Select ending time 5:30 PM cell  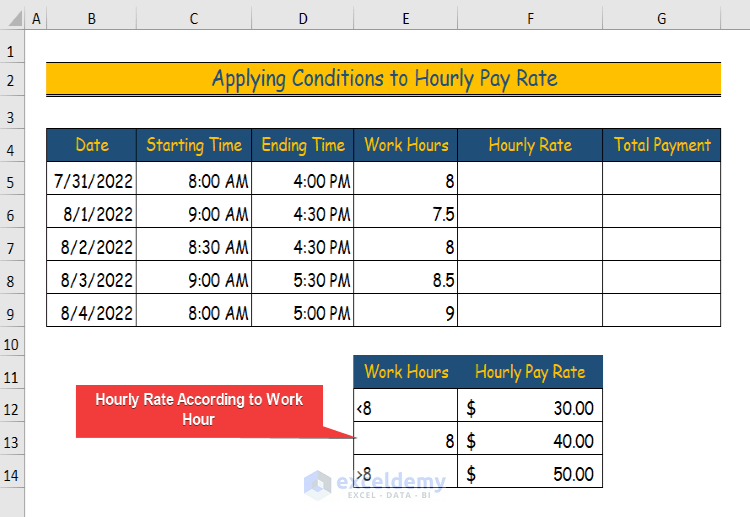pyautogui.click(x=302, y=277)
